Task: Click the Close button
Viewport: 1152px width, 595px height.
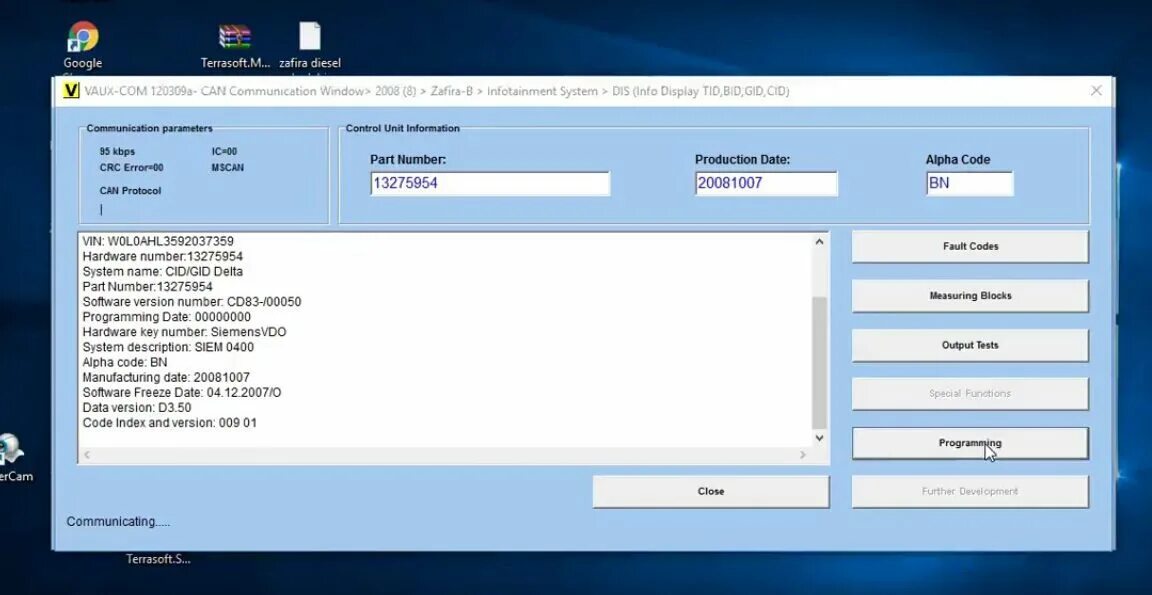Action: click(710, 491)
